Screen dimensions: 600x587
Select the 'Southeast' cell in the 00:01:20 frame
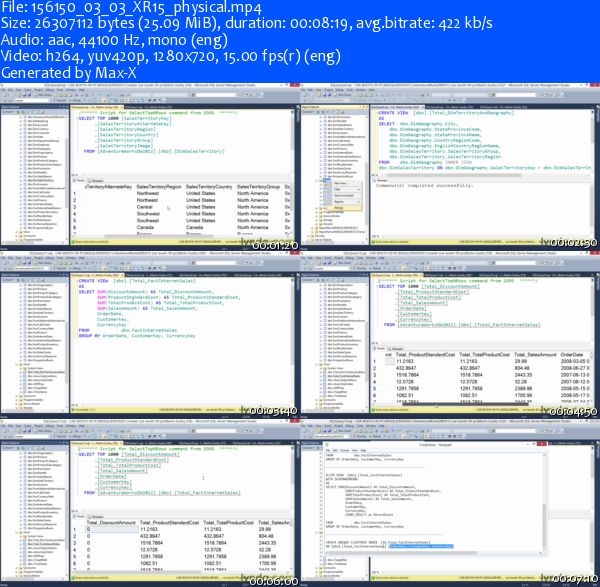point(148,221)
